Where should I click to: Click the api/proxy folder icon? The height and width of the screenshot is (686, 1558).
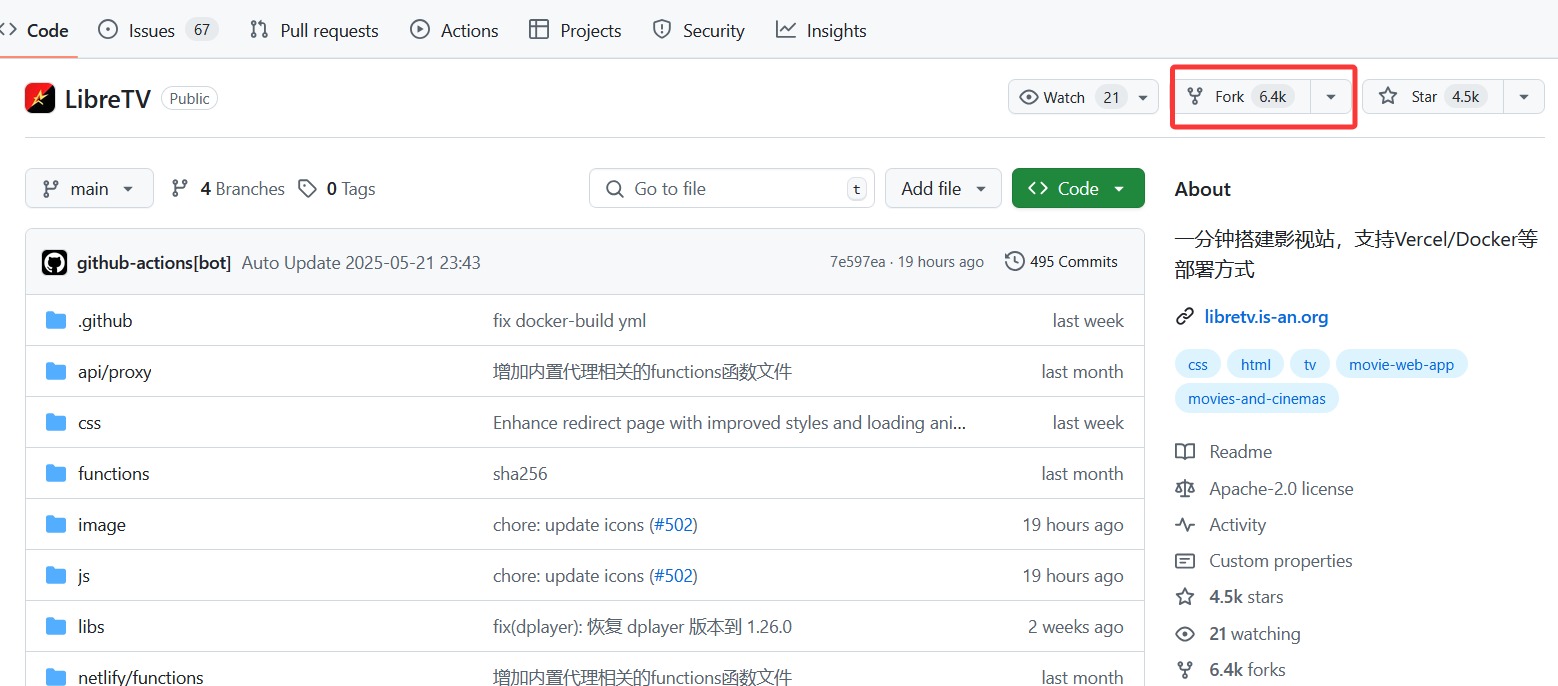point(56,372)
